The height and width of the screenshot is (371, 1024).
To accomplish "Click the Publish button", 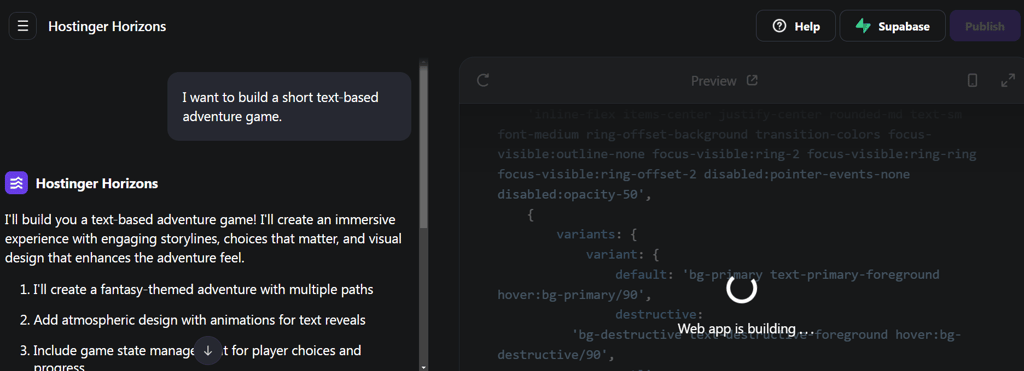I will point(985,27).
